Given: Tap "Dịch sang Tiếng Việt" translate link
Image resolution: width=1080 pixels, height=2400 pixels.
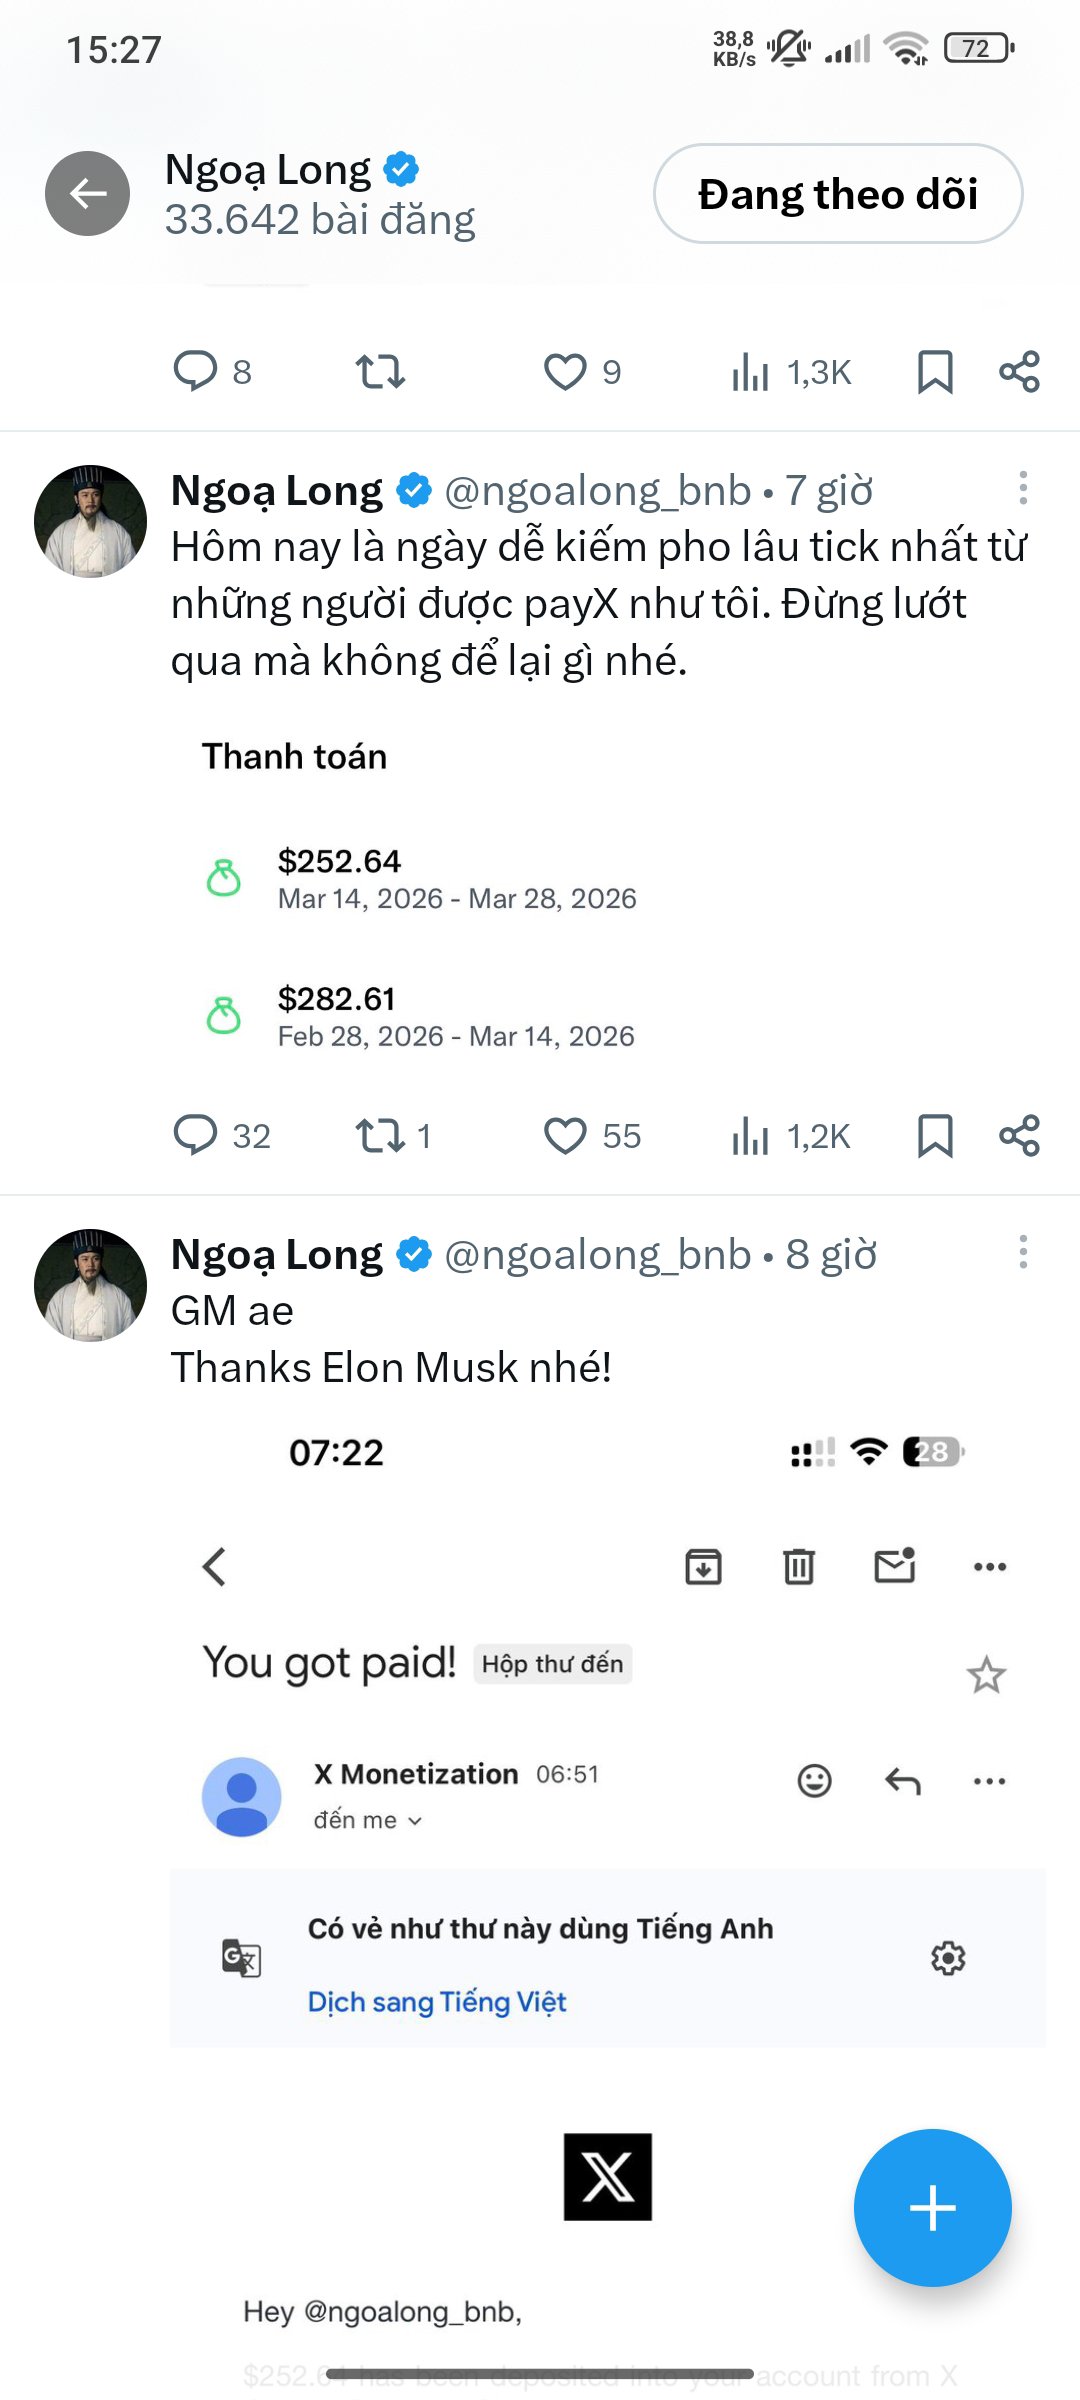Looking at the screenshot, I should coord(437,2002).
